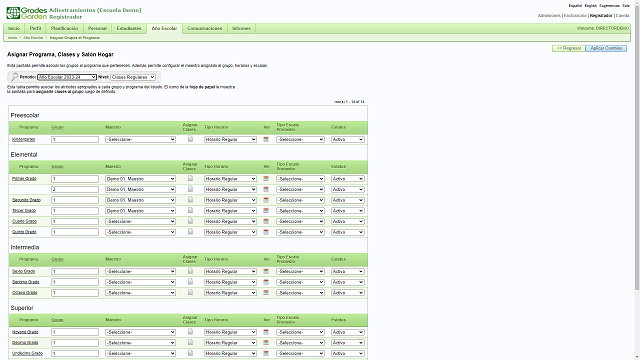Image resolution: width=640 pixels, height=360 pixels.
Task: Open Tipo Horario dropdown for Décimo Grado
Action: click(x=230, y=343)
